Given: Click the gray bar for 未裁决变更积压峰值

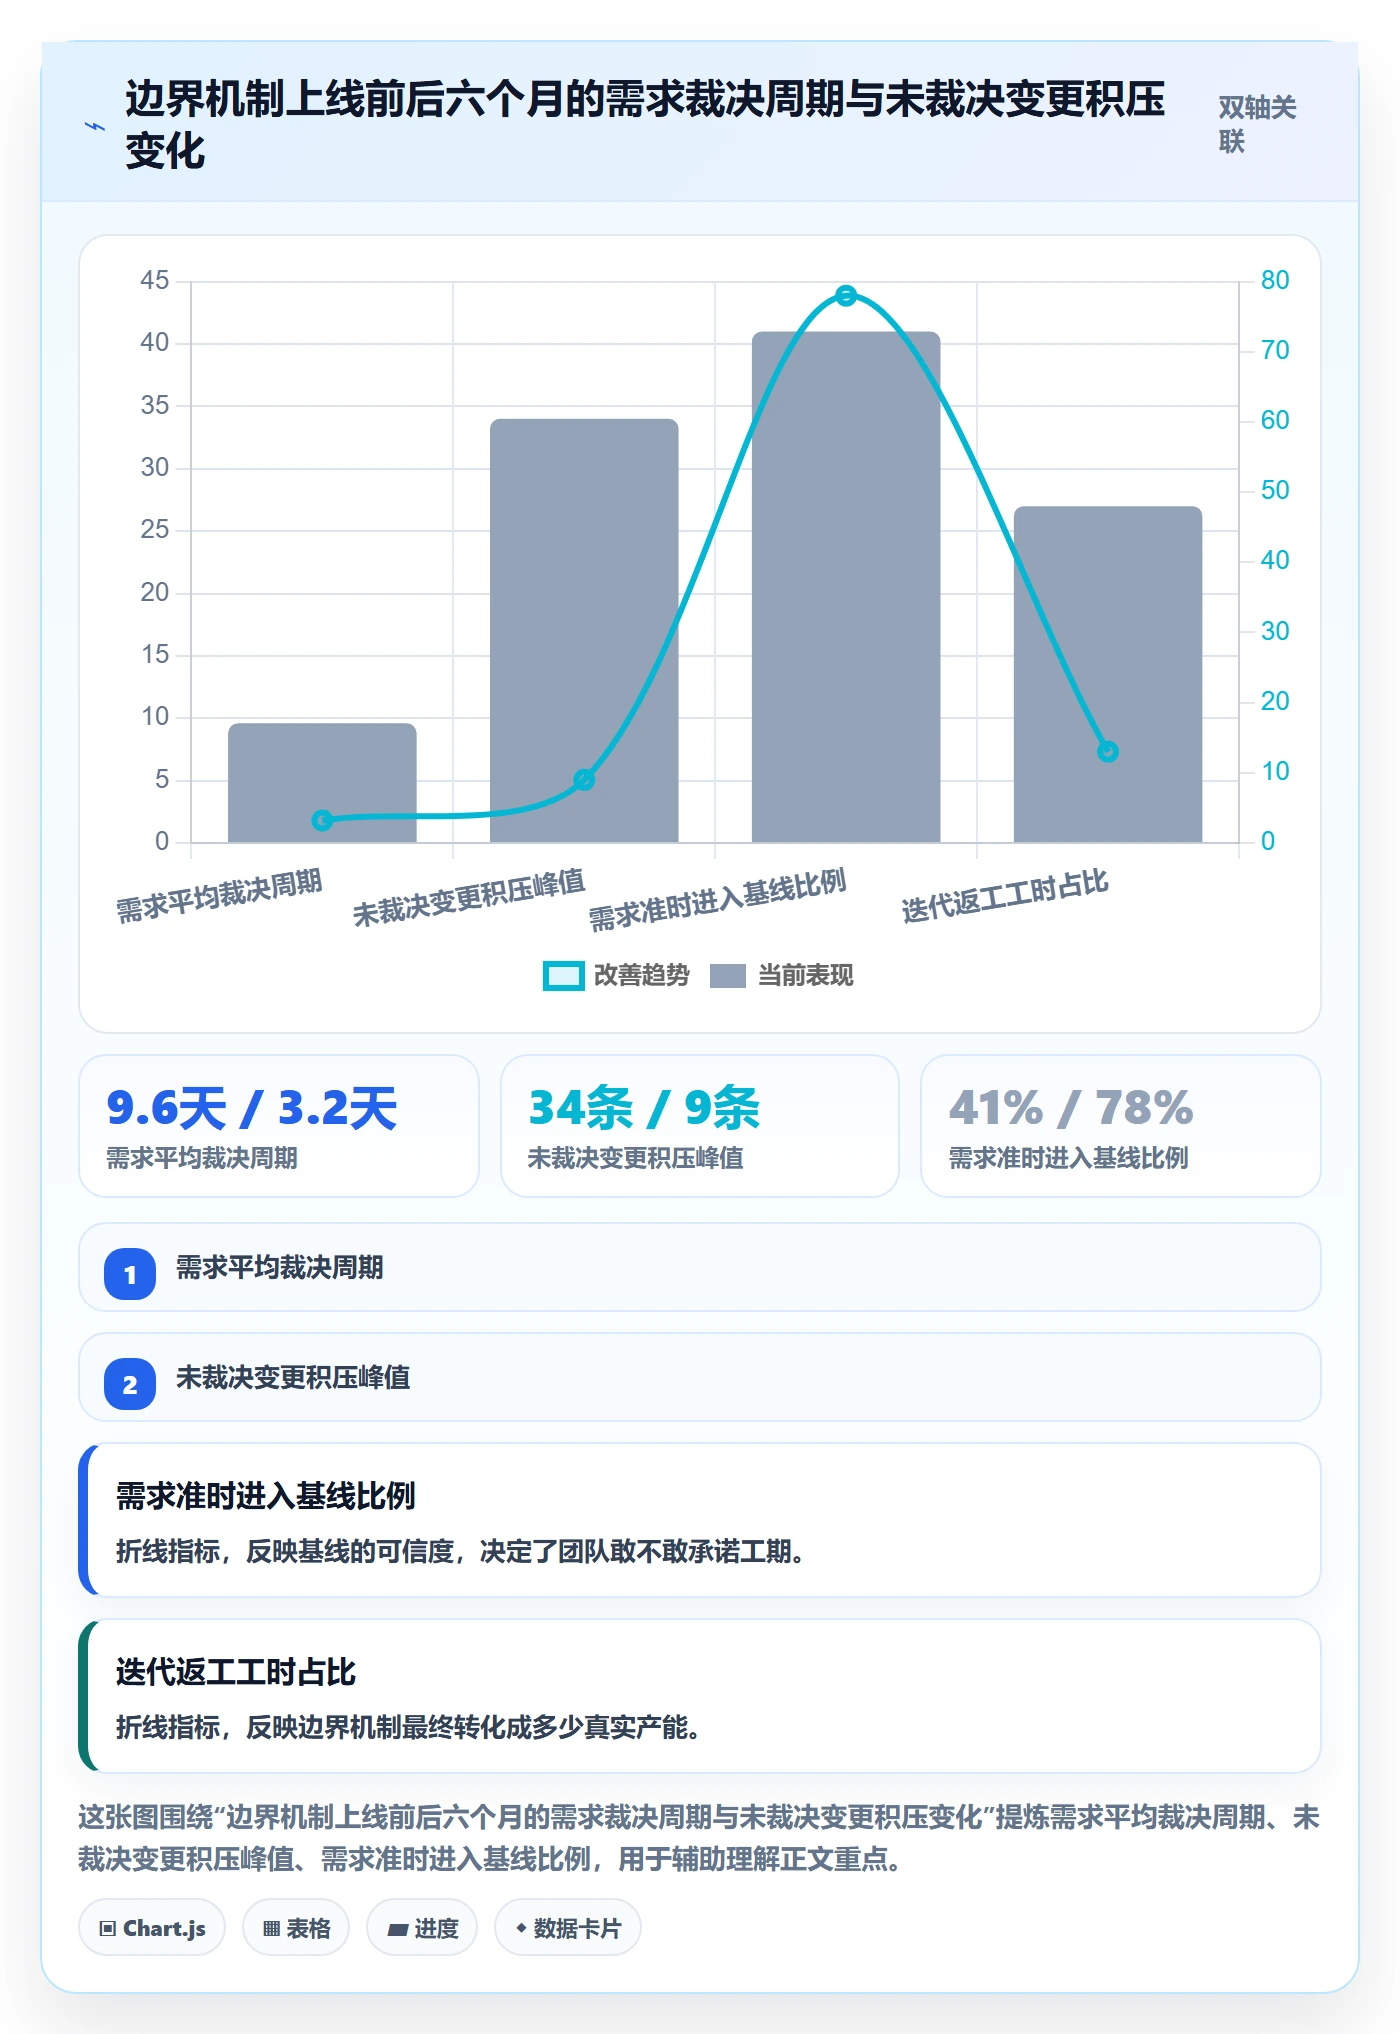Looking at the screenshot, I should [584, 630].
